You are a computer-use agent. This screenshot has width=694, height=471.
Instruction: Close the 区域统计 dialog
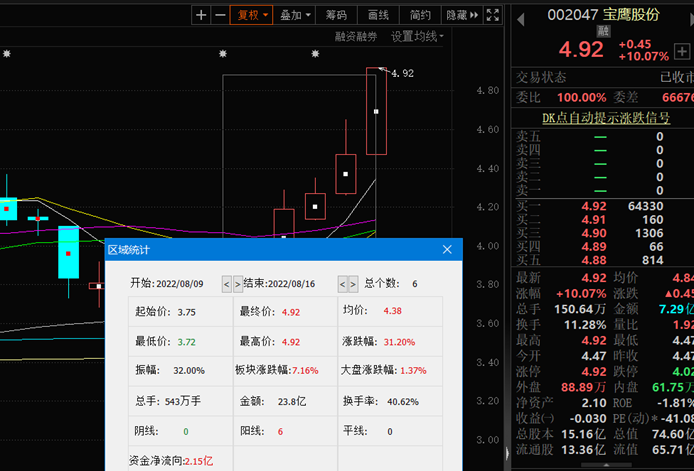click(x=447, y=249)
